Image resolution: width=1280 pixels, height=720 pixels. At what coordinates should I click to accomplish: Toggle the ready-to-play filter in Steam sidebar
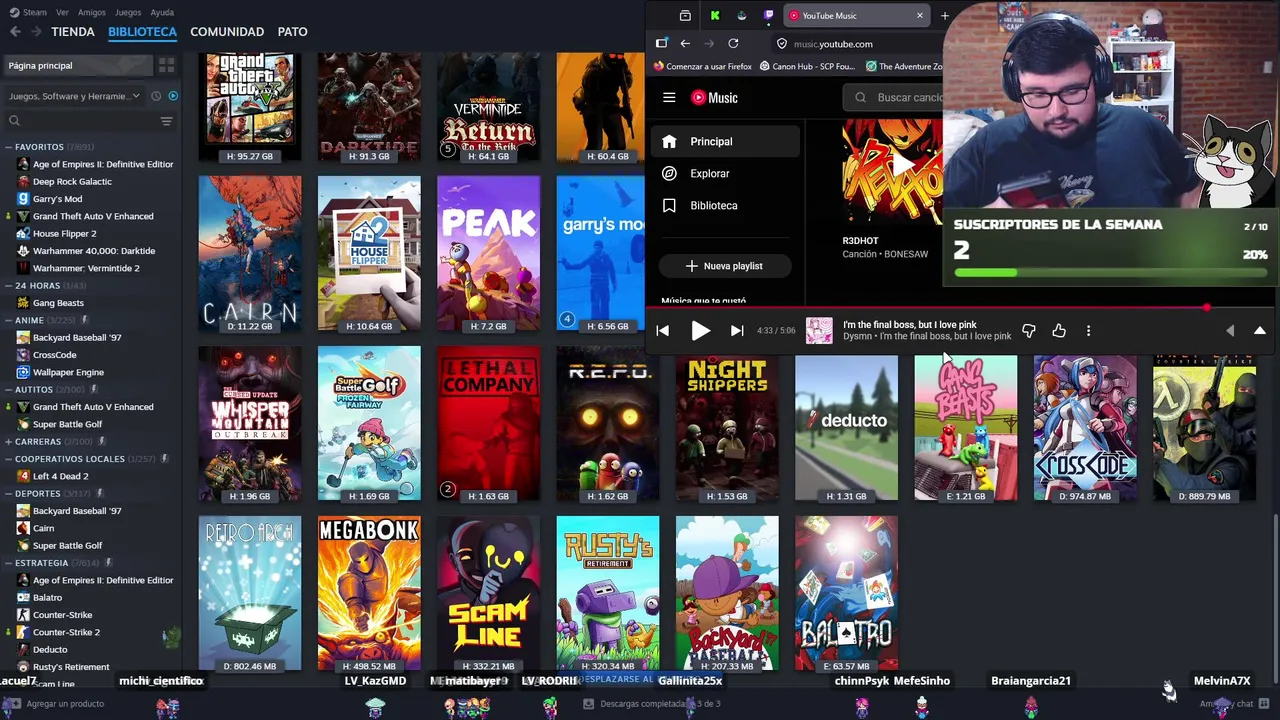tap(173, 96)
